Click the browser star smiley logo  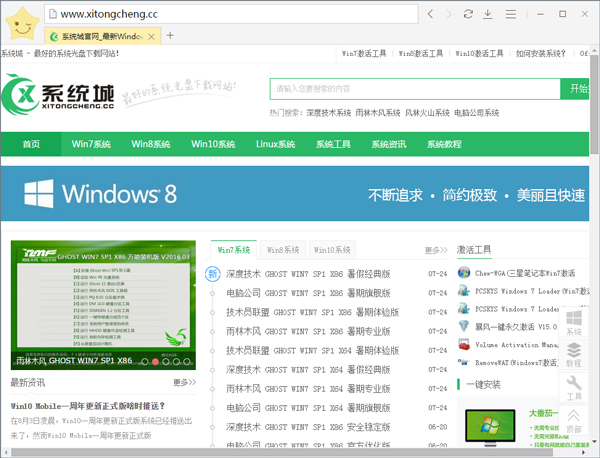click(x=22, y=24)
